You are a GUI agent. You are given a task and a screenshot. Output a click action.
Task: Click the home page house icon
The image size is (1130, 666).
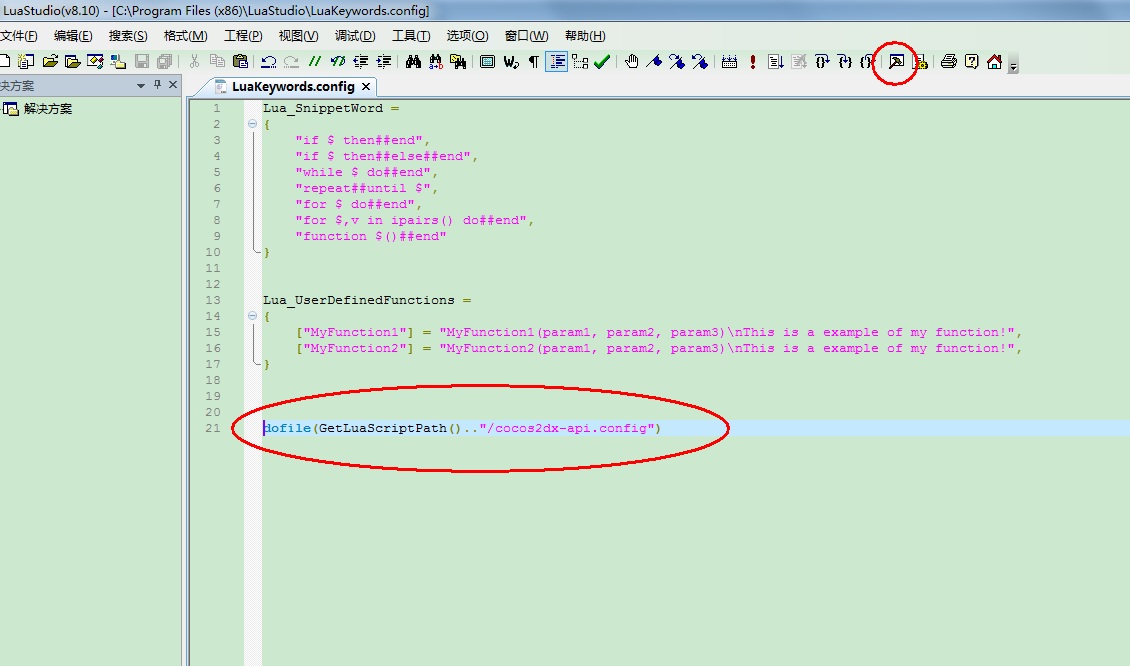tap(994, 62)
